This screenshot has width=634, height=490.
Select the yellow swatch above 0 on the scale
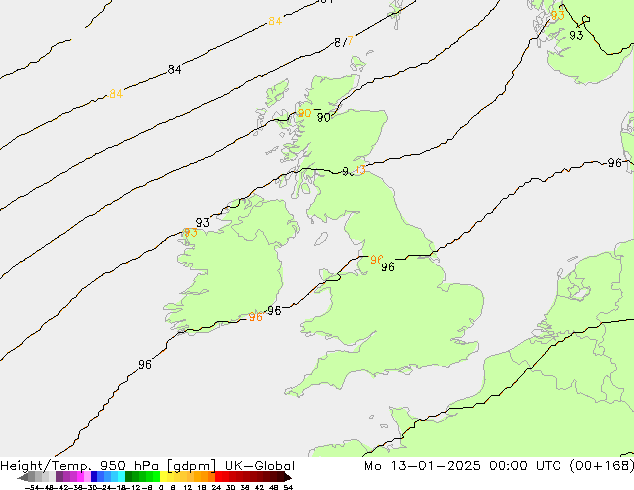tap(163, 477)
